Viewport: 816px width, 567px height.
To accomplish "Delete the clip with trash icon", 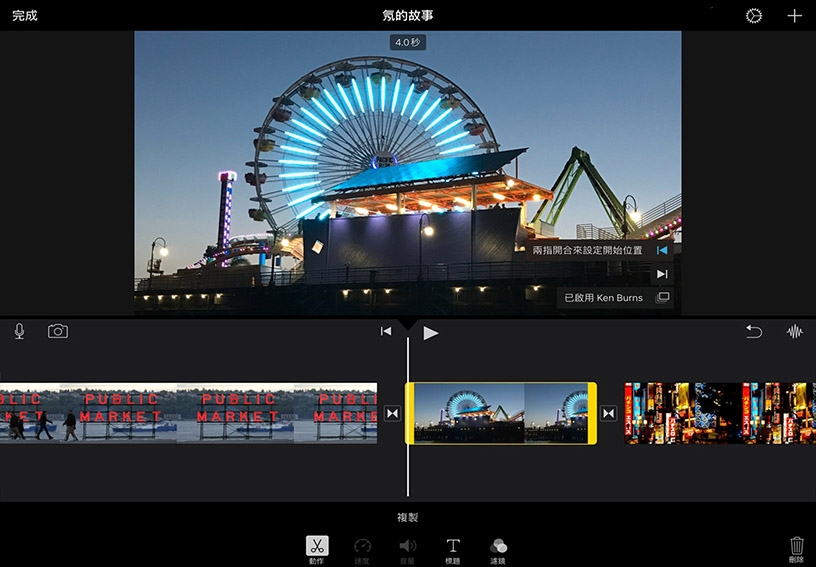I will tap(796, 548).
